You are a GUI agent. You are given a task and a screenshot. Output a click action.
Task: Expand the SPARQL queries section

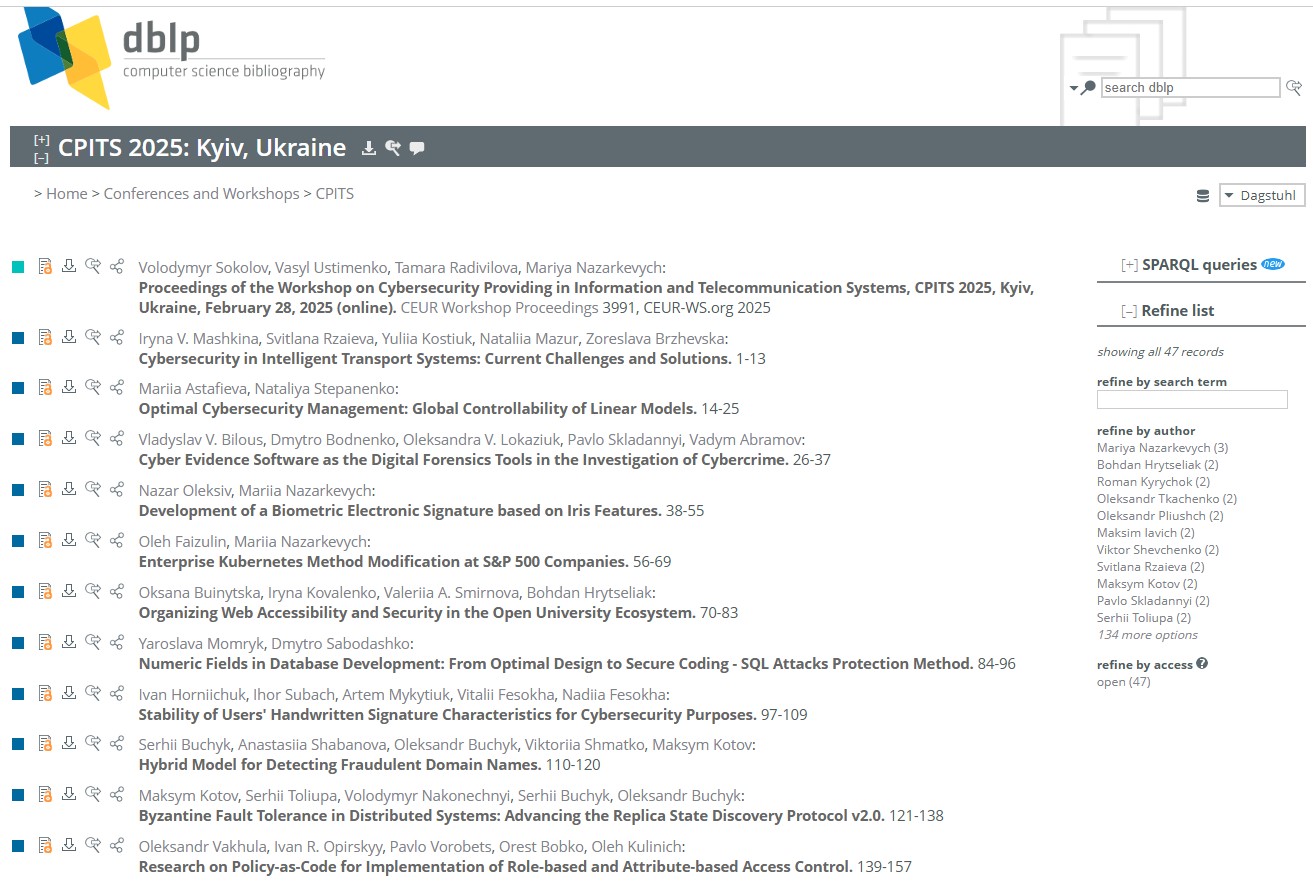[1129, 265]
